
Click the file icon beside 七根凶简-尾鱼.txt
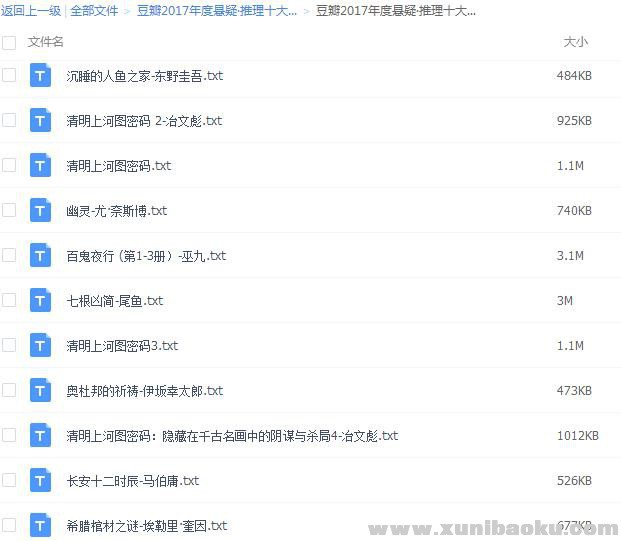(40, 301)
